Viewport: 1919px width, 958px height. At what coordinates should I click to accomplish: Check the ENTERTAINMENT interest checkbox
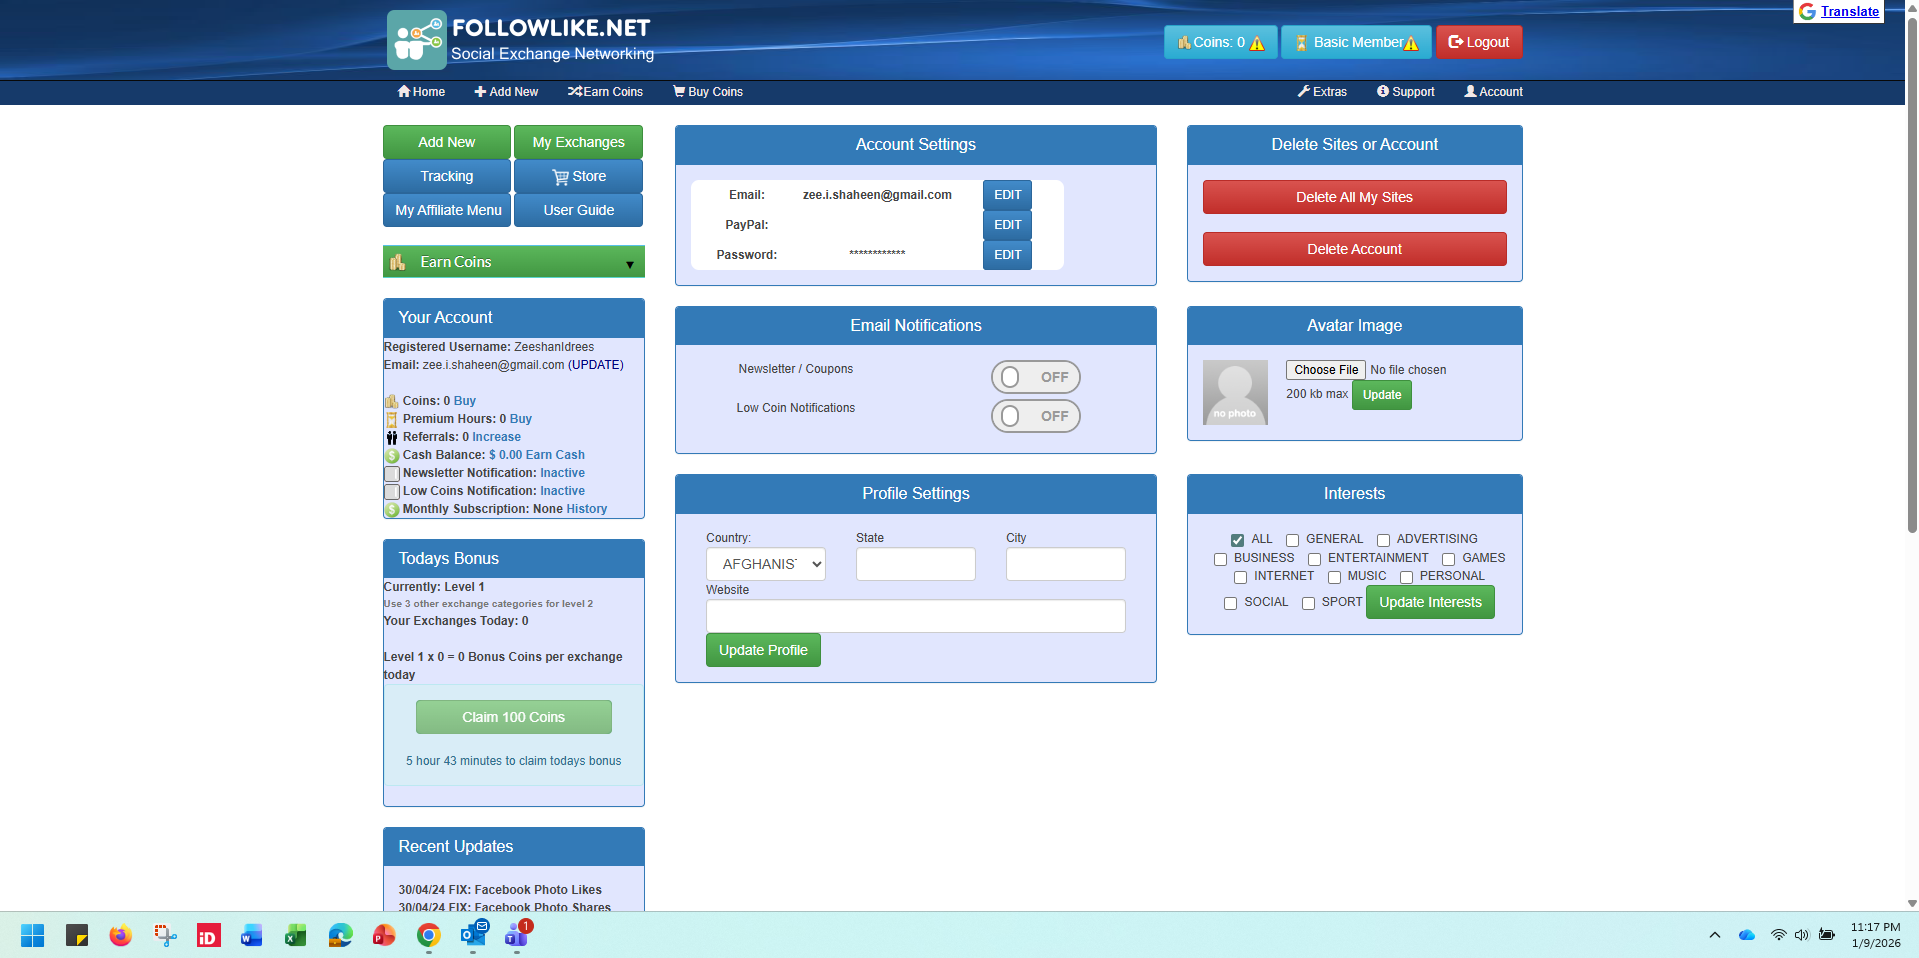click(1314, 559)
